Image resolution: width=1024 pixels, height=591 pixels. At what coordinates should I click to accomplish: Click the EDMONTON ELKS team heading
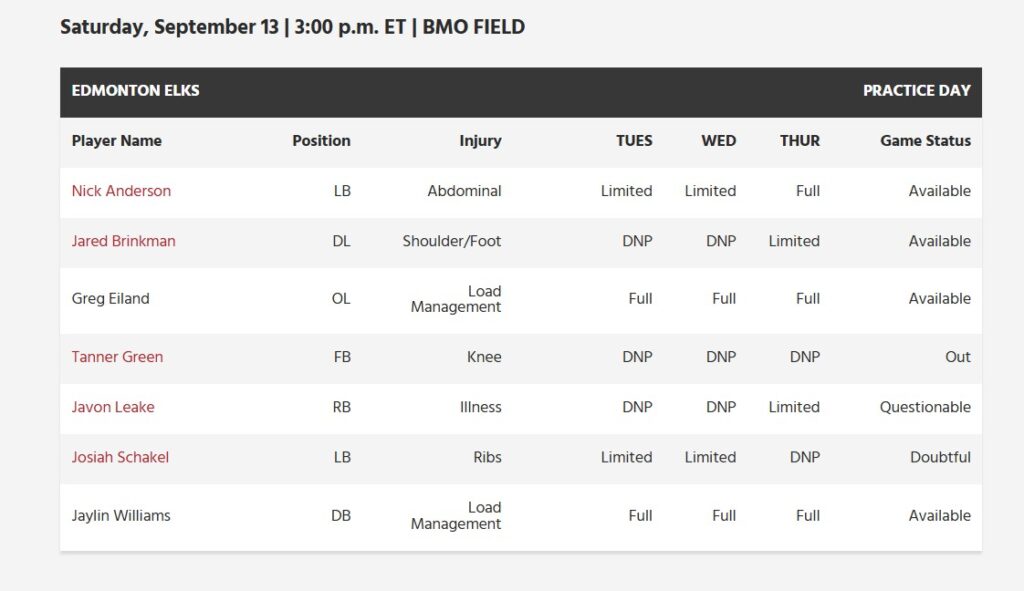[135, 91]
